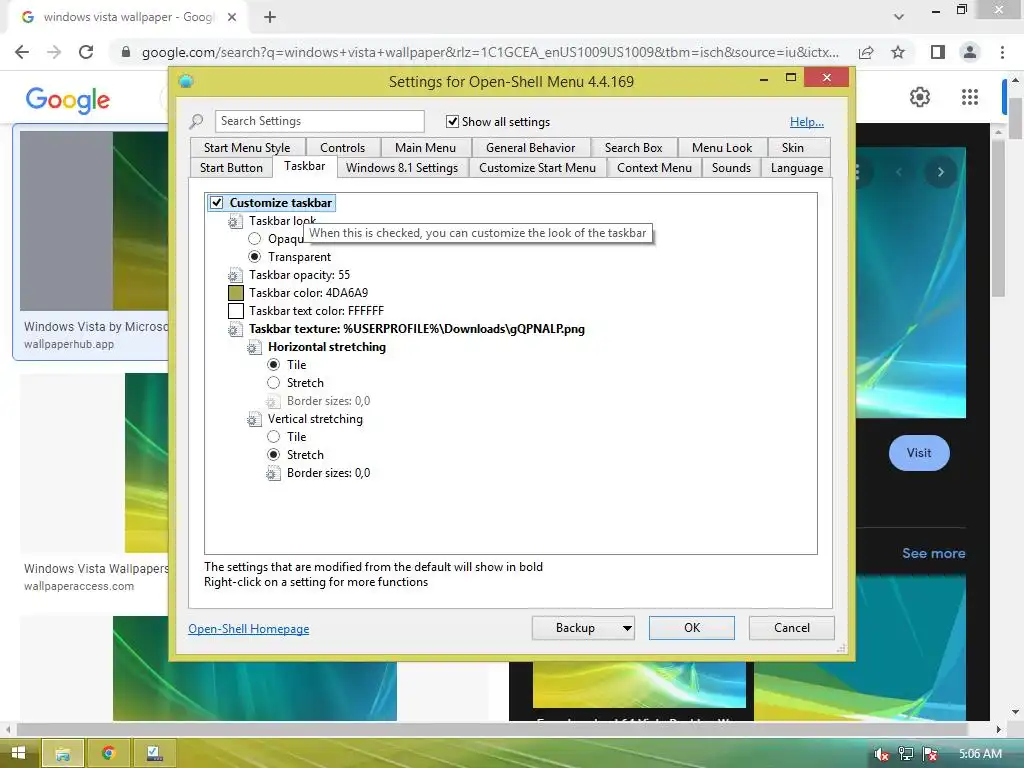Select Stretch under Horizontal stretching
Viewport: 1024px width, 768px height.
274,383
